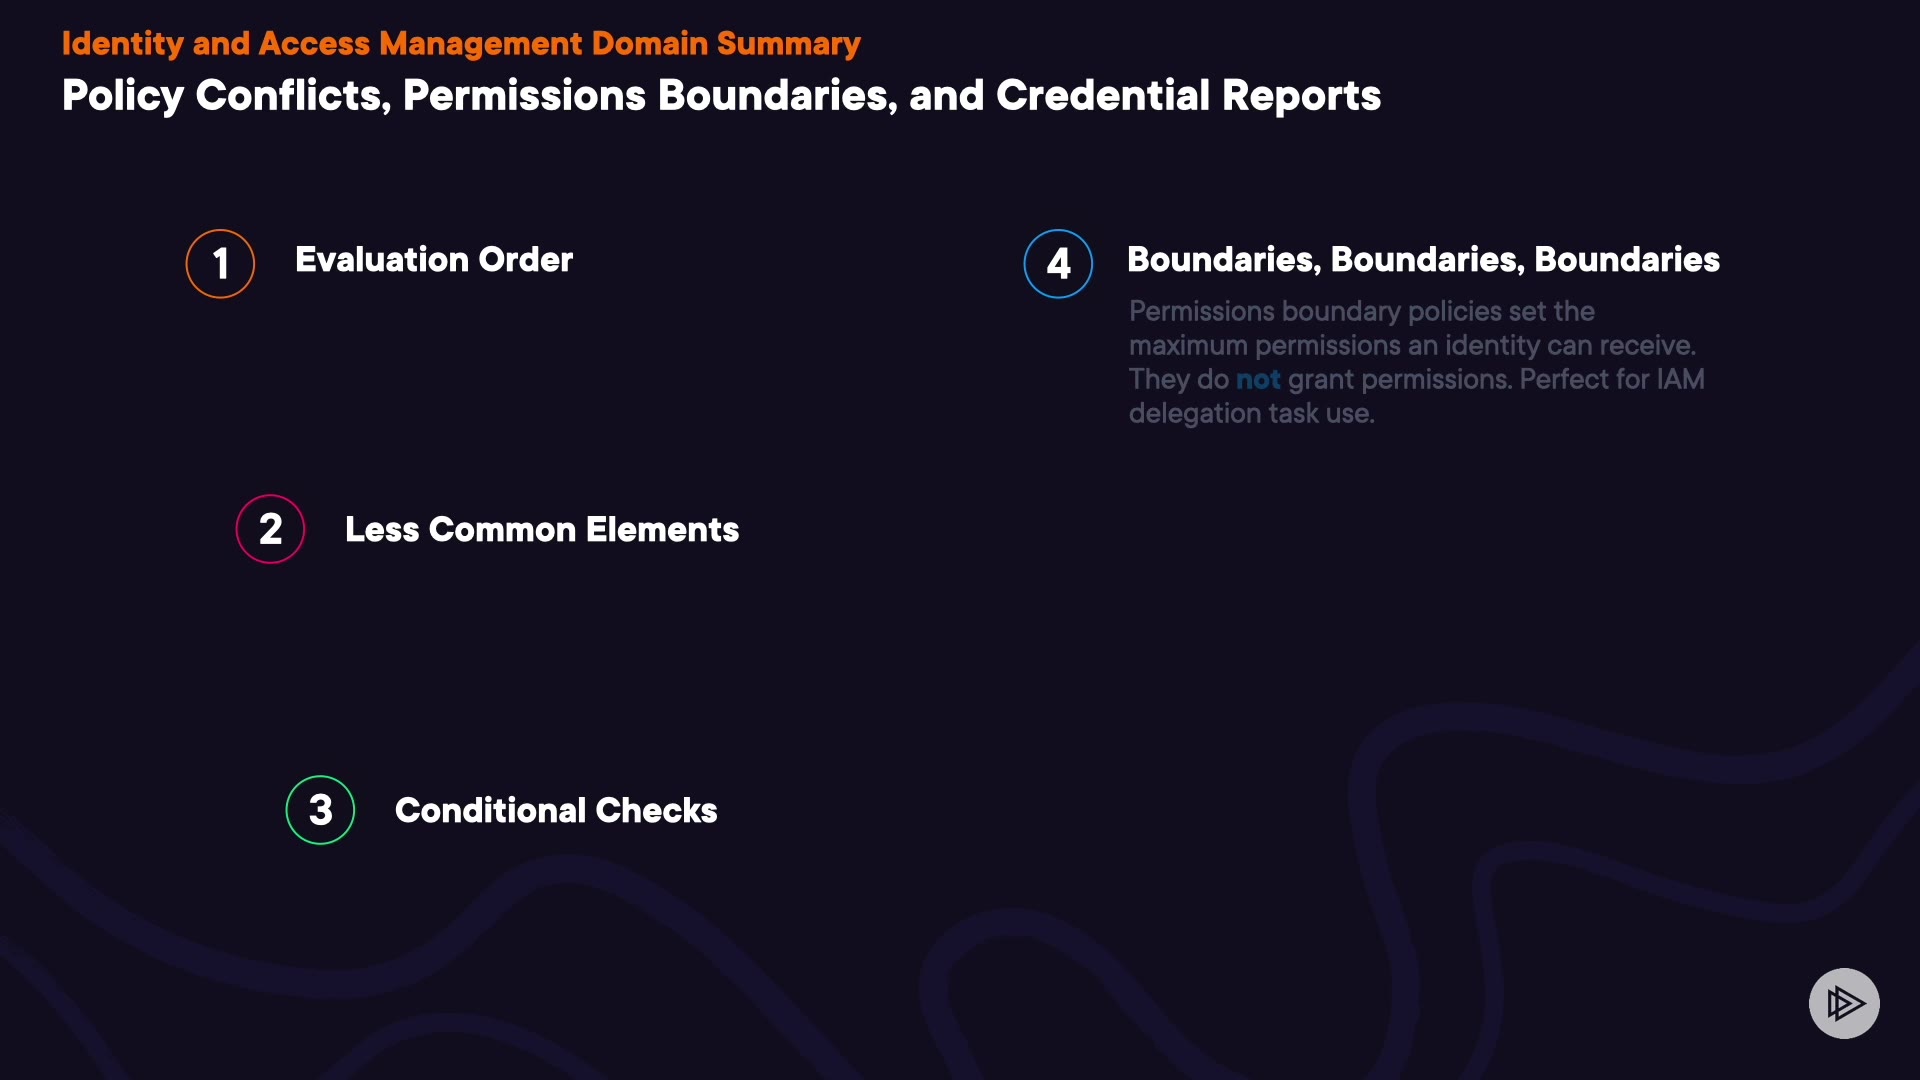This screenshot has width=1920, height=1080.
Task: Select the Less Common Elements heading
Action: pos(542,530)
